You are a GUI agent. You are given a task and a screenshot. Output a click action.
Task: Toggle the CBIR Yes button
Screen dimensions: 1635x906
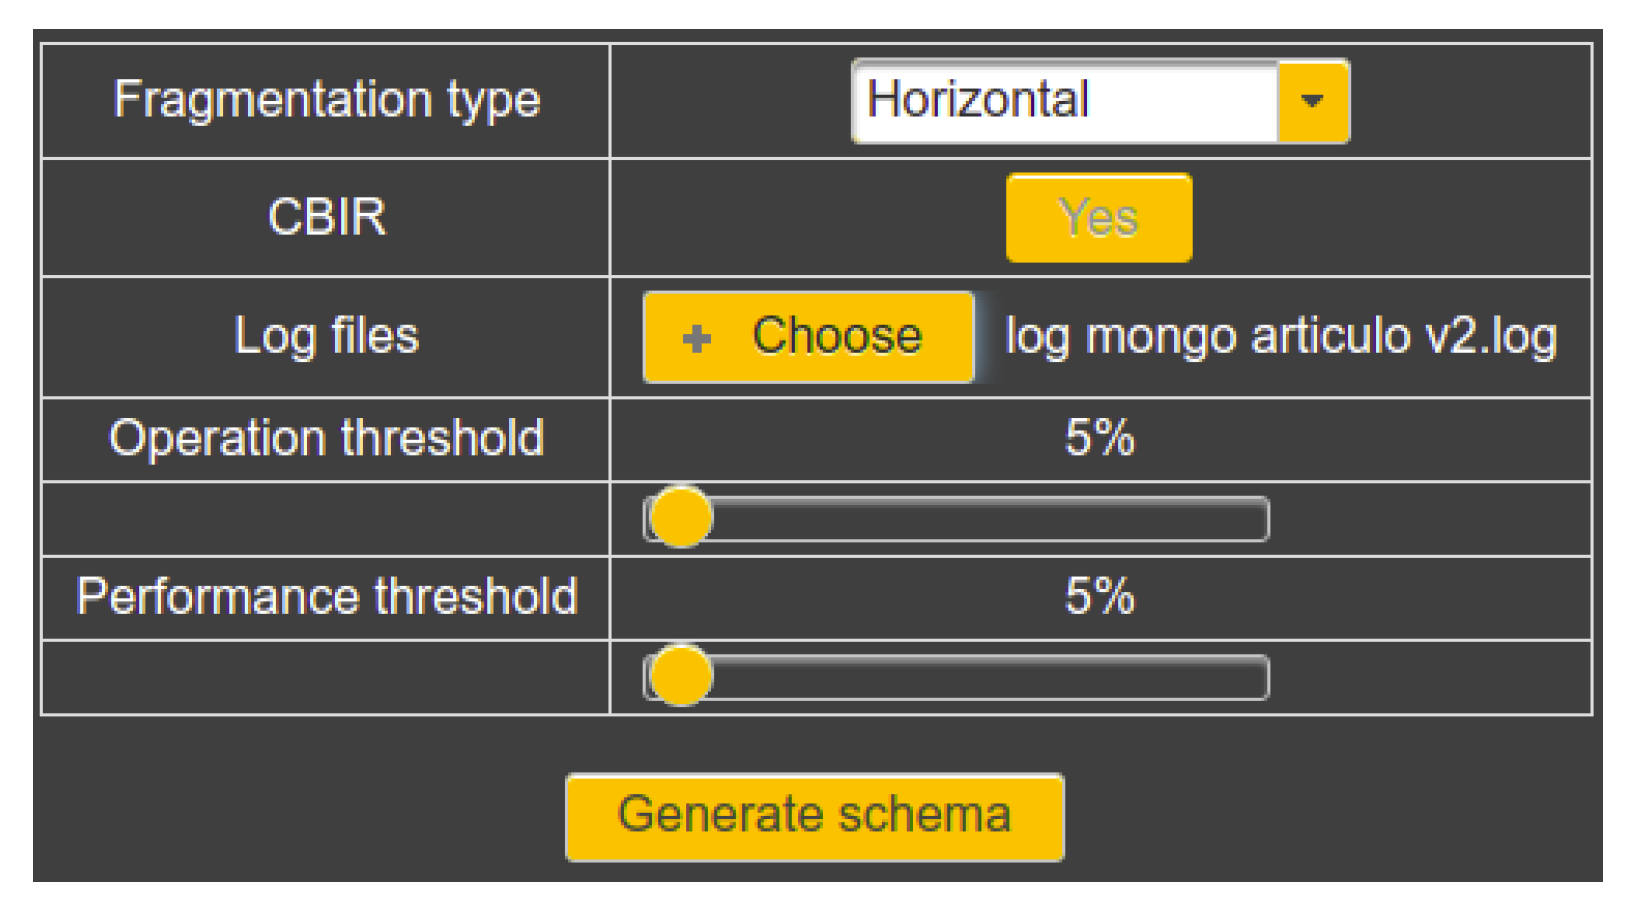coord(1099,218)
